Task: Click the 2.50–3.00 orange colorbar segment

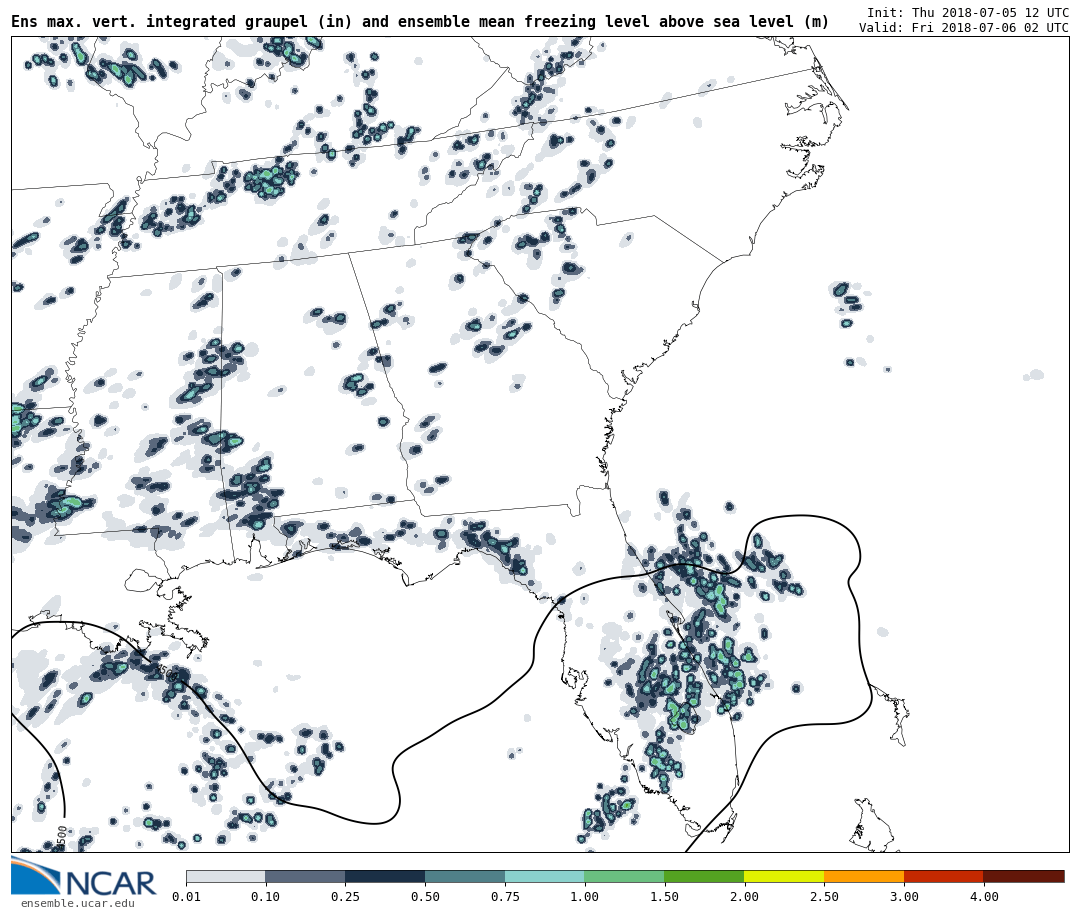Action: [x=864, y=876]
